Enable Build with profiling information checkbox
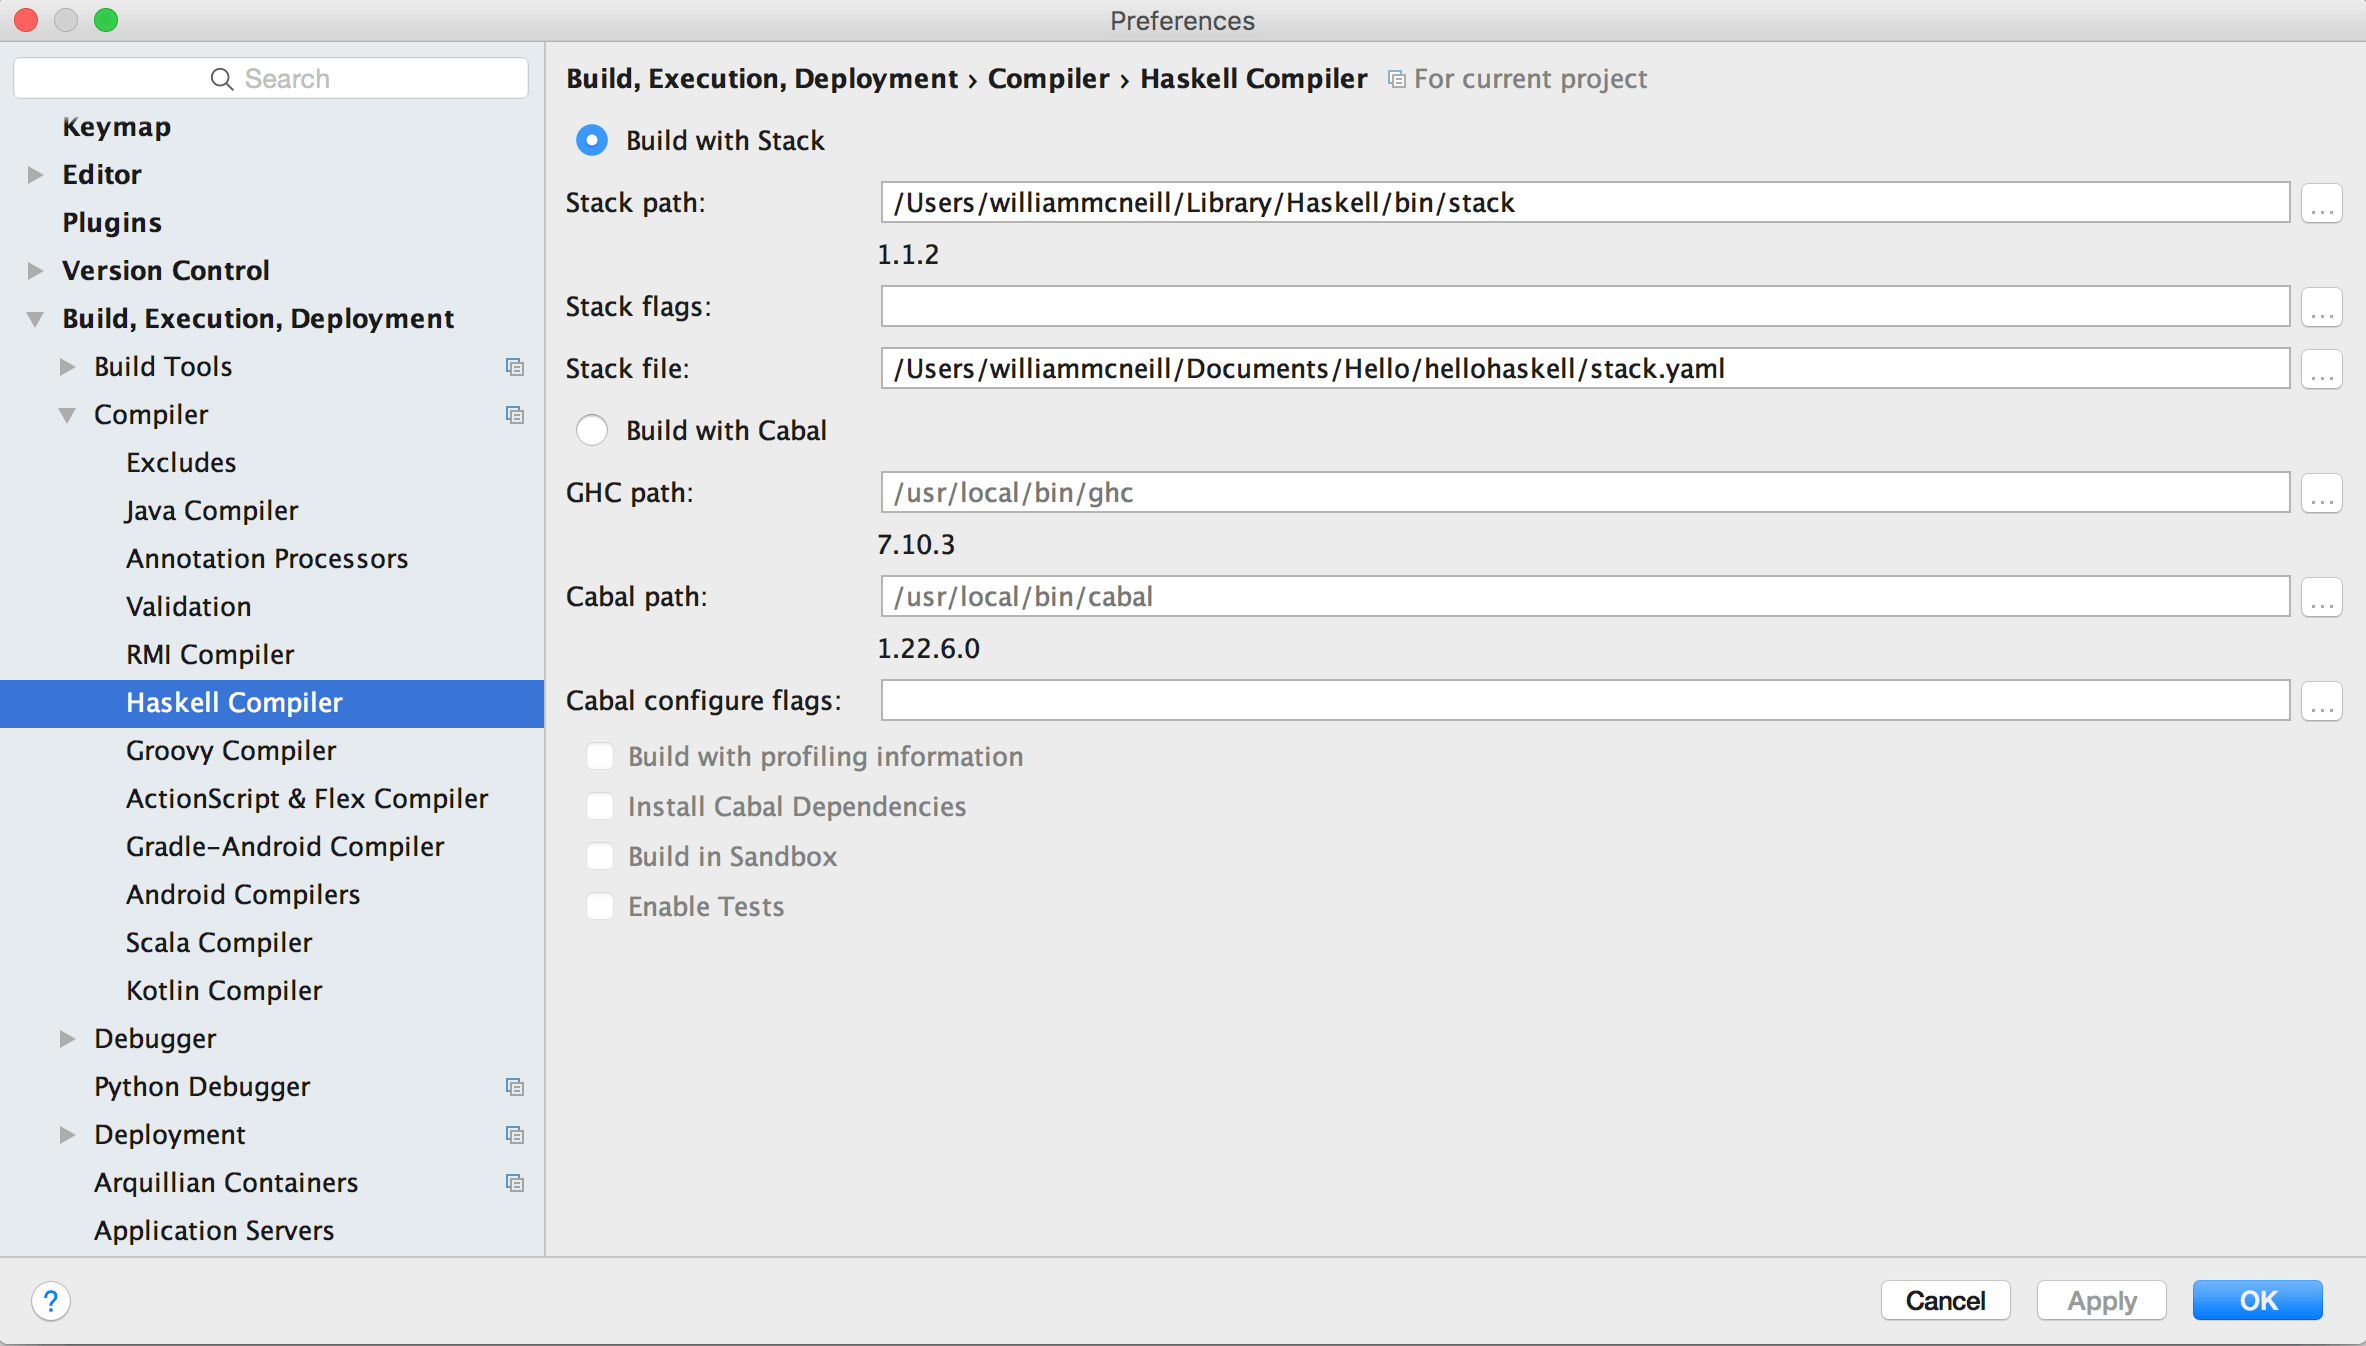This screenshot has height=1346, width=2366. point(600,757)
